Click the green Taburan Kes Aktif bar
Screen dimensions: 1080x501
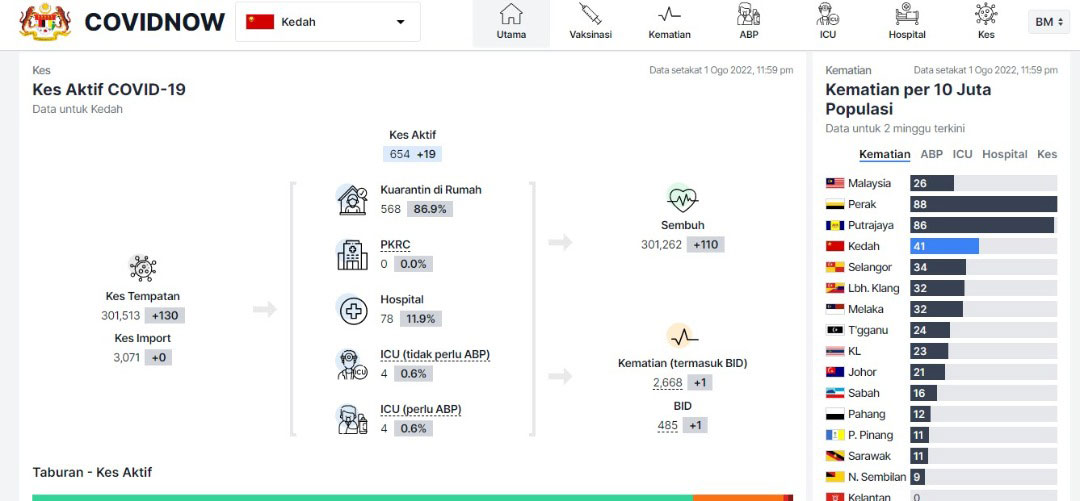click(x=362, y=498)
